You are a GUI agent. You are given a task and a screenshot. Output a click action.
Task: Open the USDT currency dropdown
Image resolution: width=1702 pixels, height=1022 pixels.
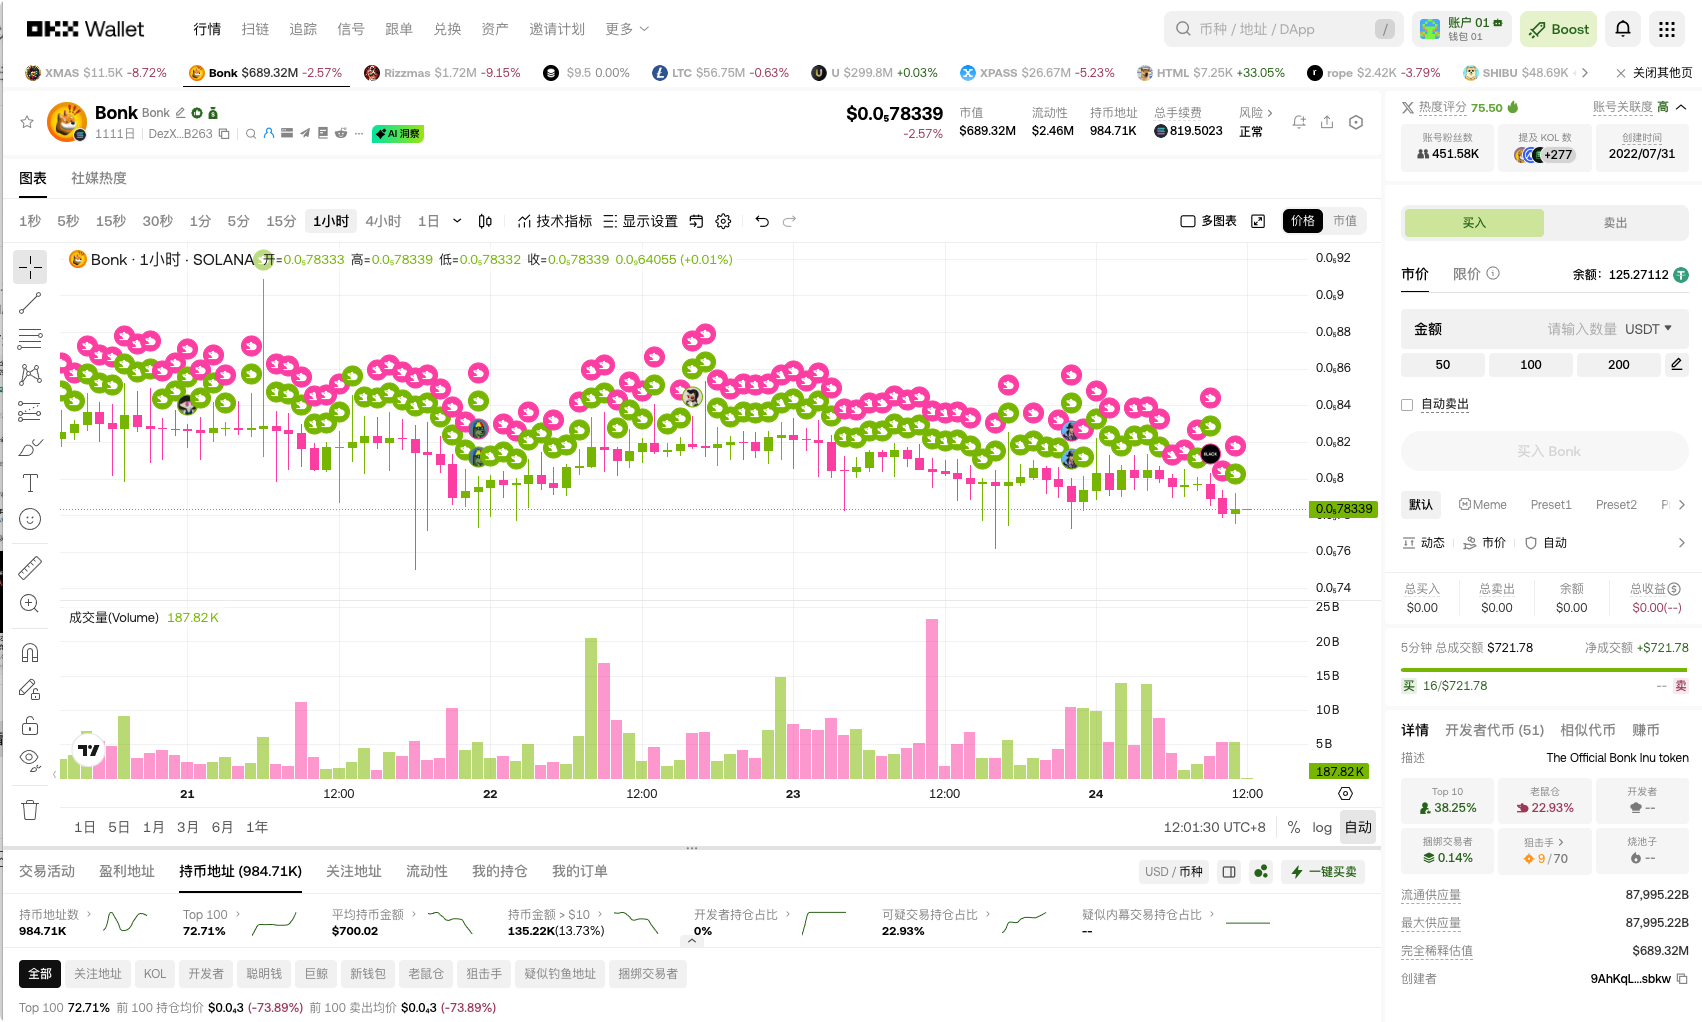[x=1648, y=328]
